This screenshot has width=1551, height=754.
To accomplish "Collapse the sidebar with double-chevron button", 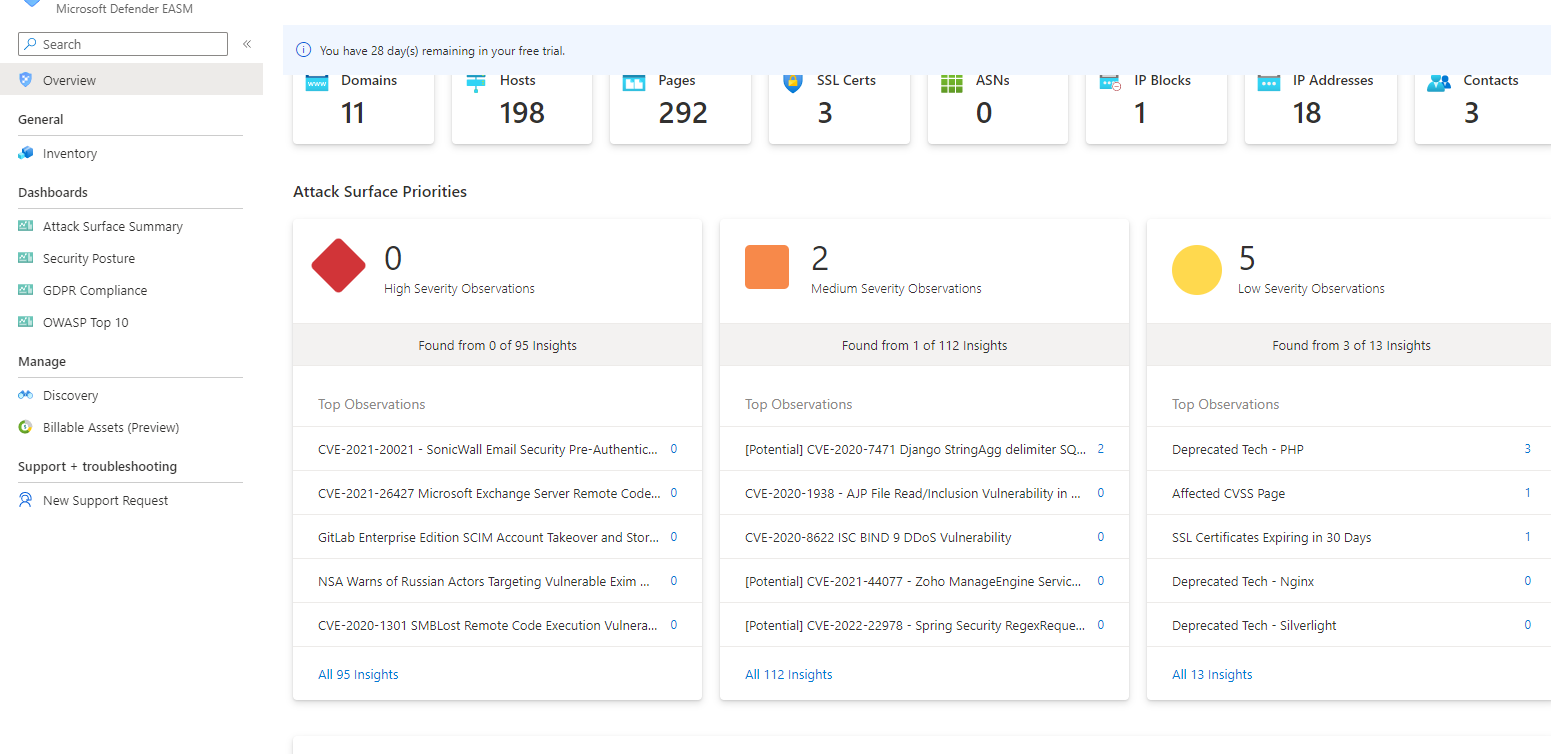I will pyautogui.click(x=247, y=44).
